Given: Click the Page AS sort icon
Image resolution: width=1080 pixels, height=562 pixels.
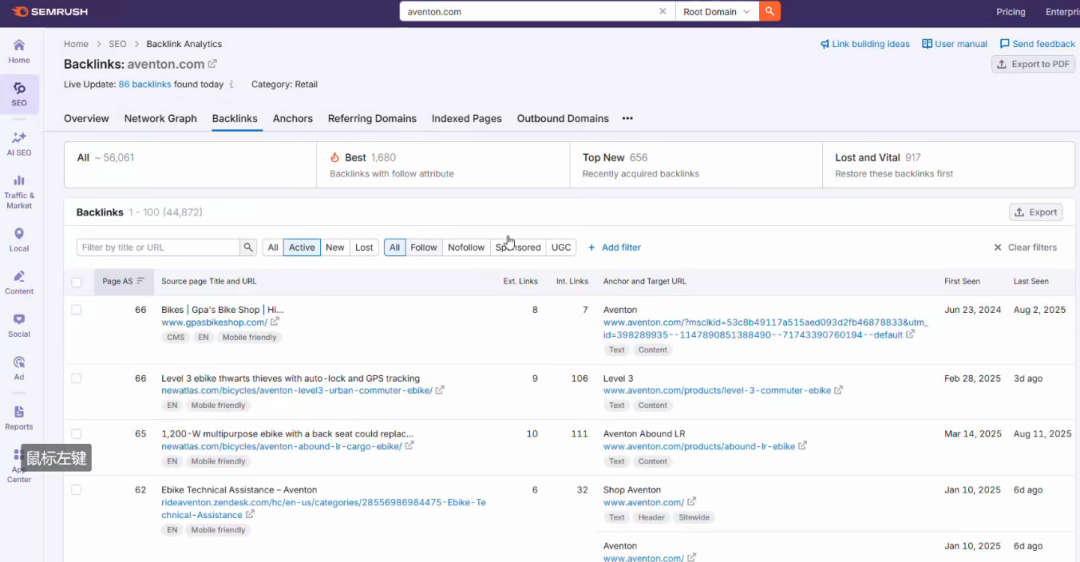Looking at the screenshot, I should point(141,281).
